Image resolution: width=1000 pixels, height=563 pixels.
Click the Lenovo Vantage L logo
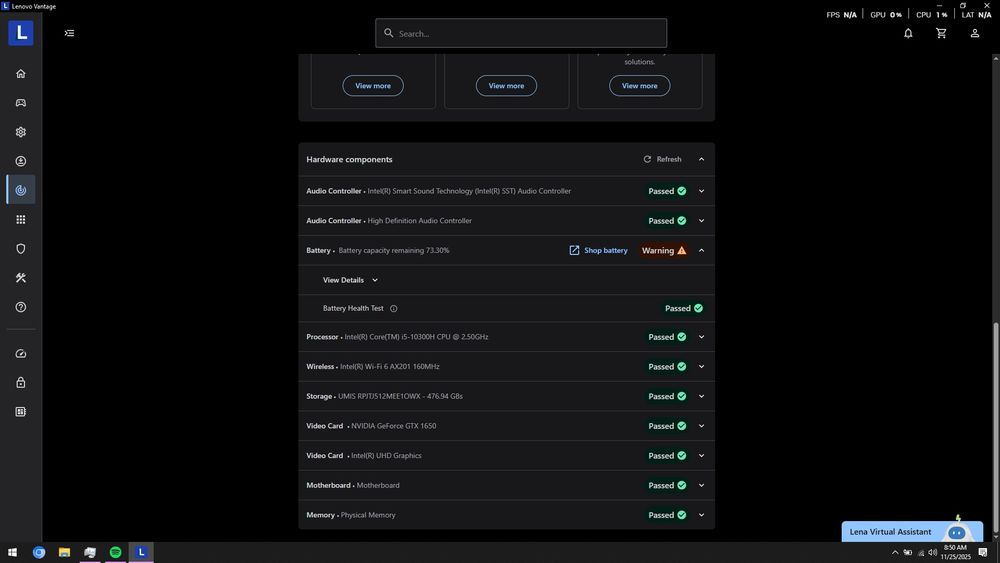coord(21,33)
